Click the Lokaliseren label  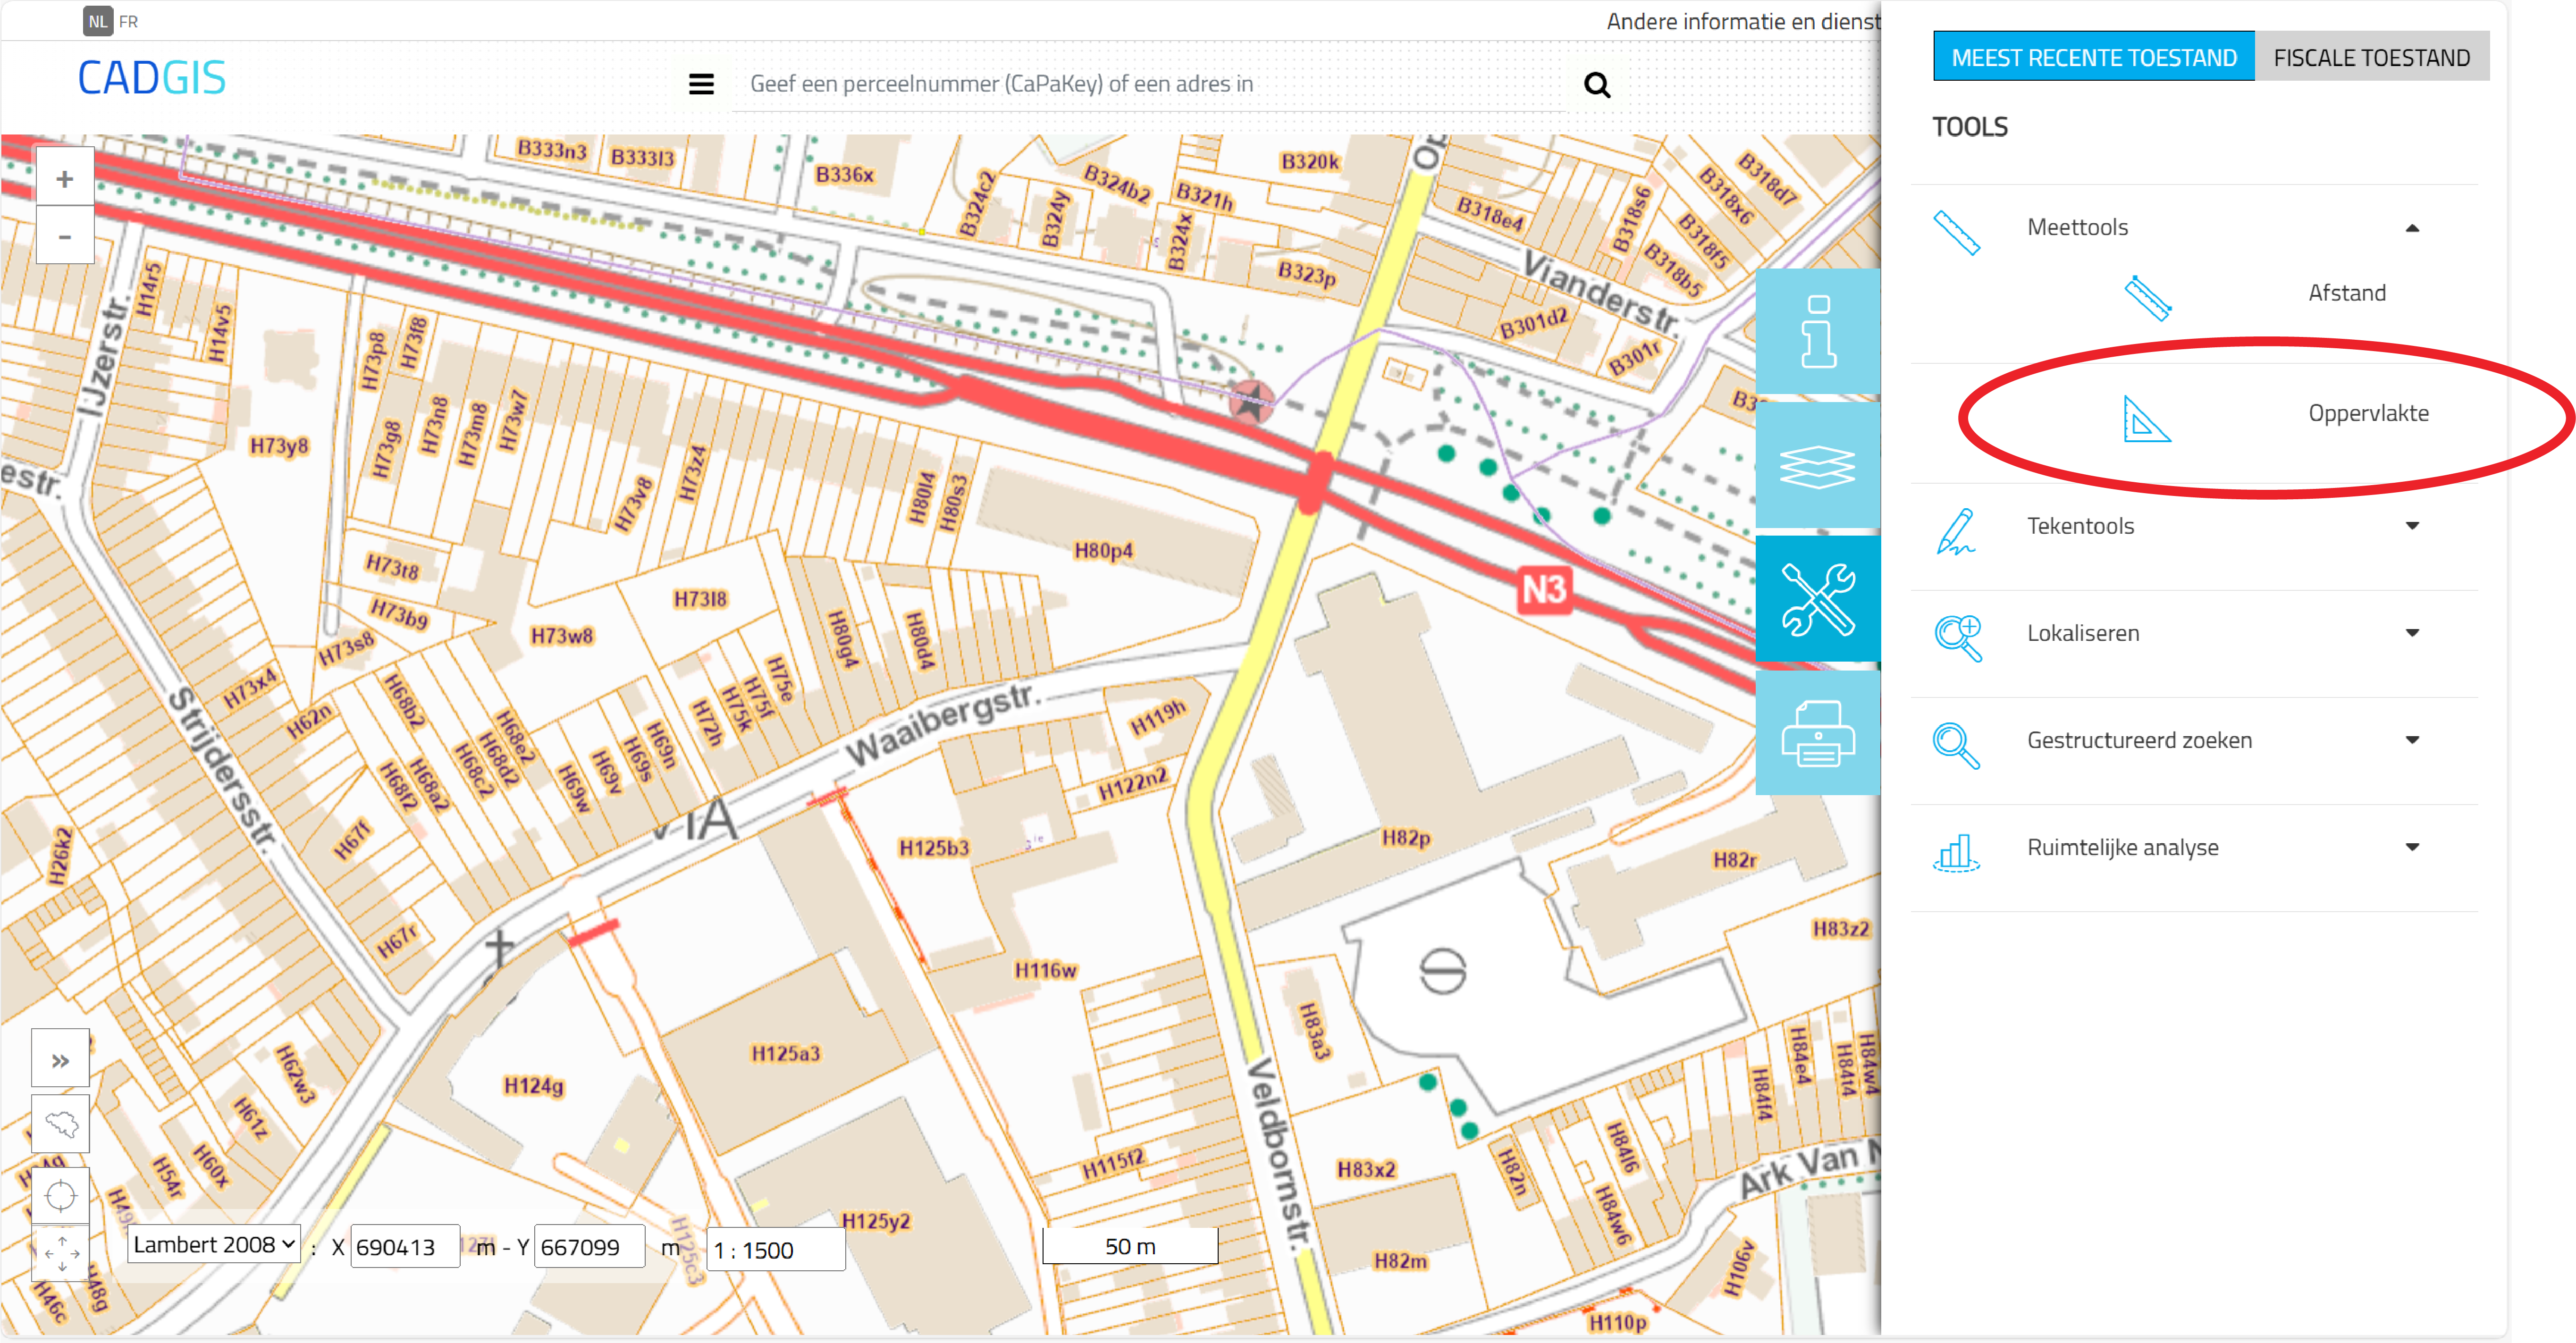(x=2083, y=633)
